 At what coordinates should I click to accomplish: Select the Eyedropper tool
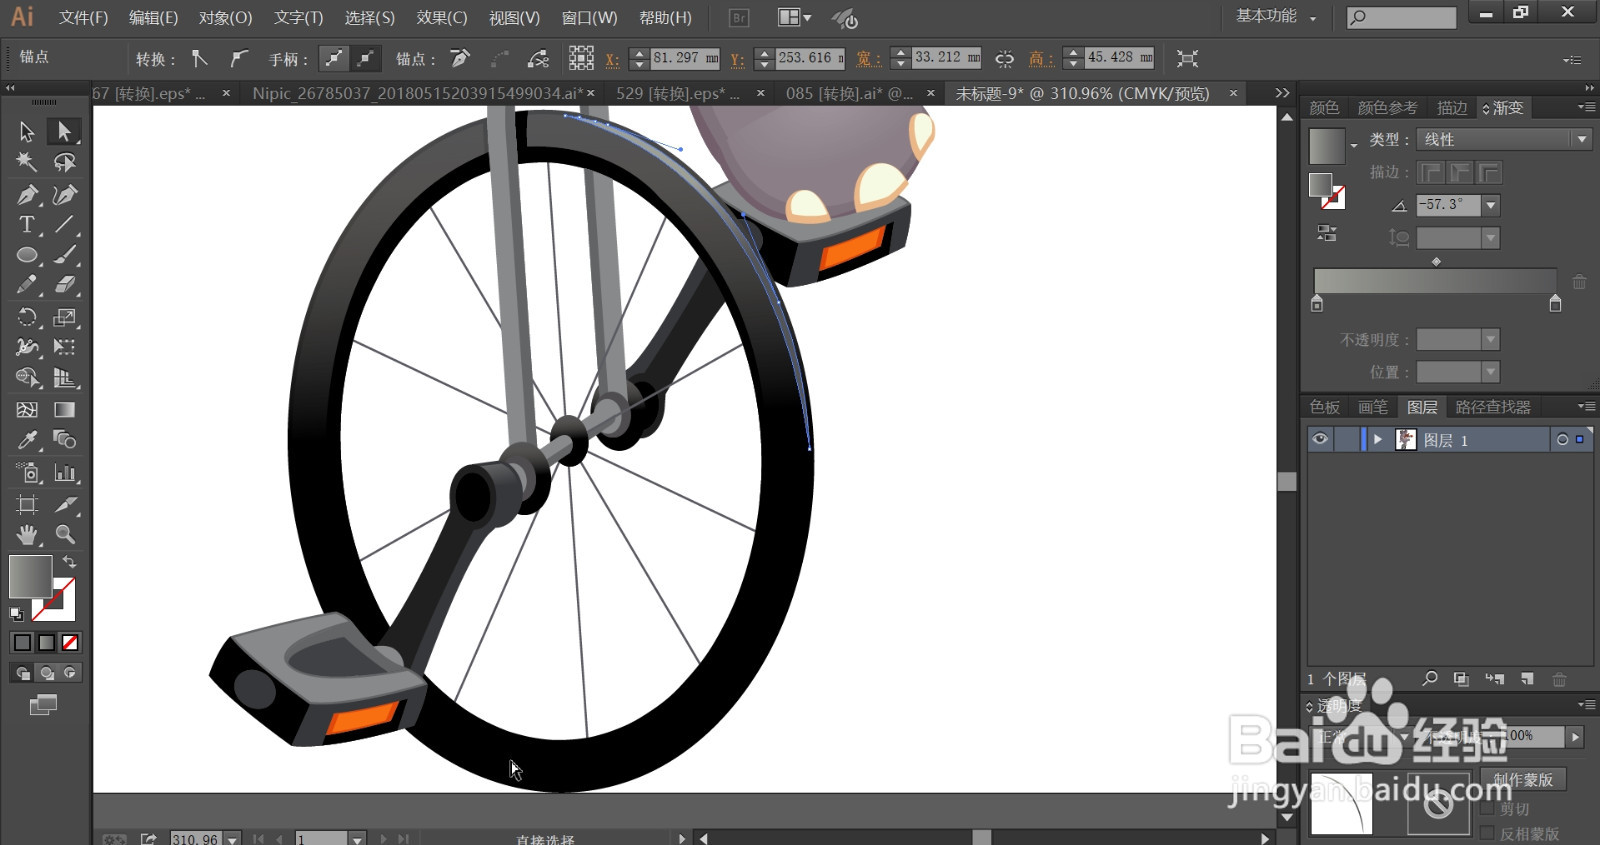[x=27, y=440]
